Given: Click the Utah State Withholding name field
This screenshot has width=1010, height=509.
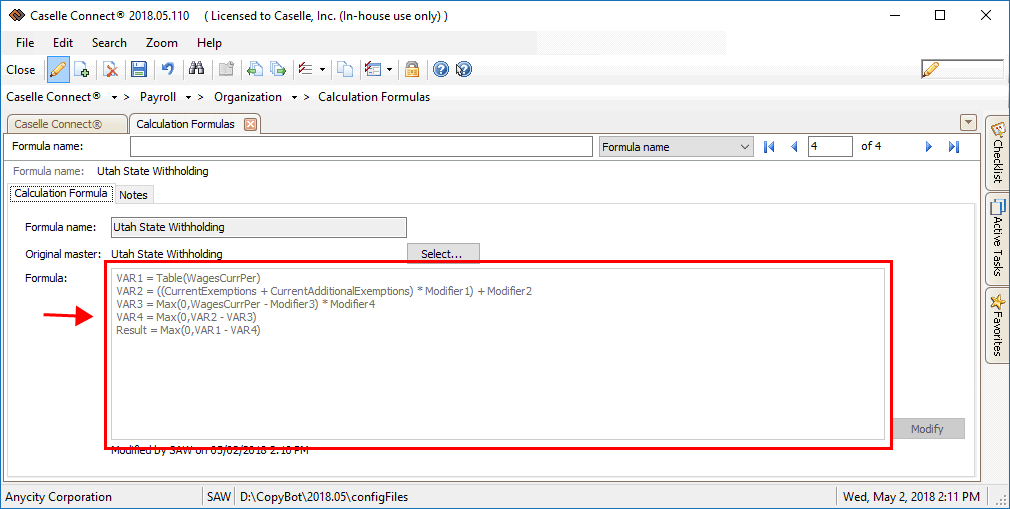Looking at the screenshot, I should (x=259, y=227).
